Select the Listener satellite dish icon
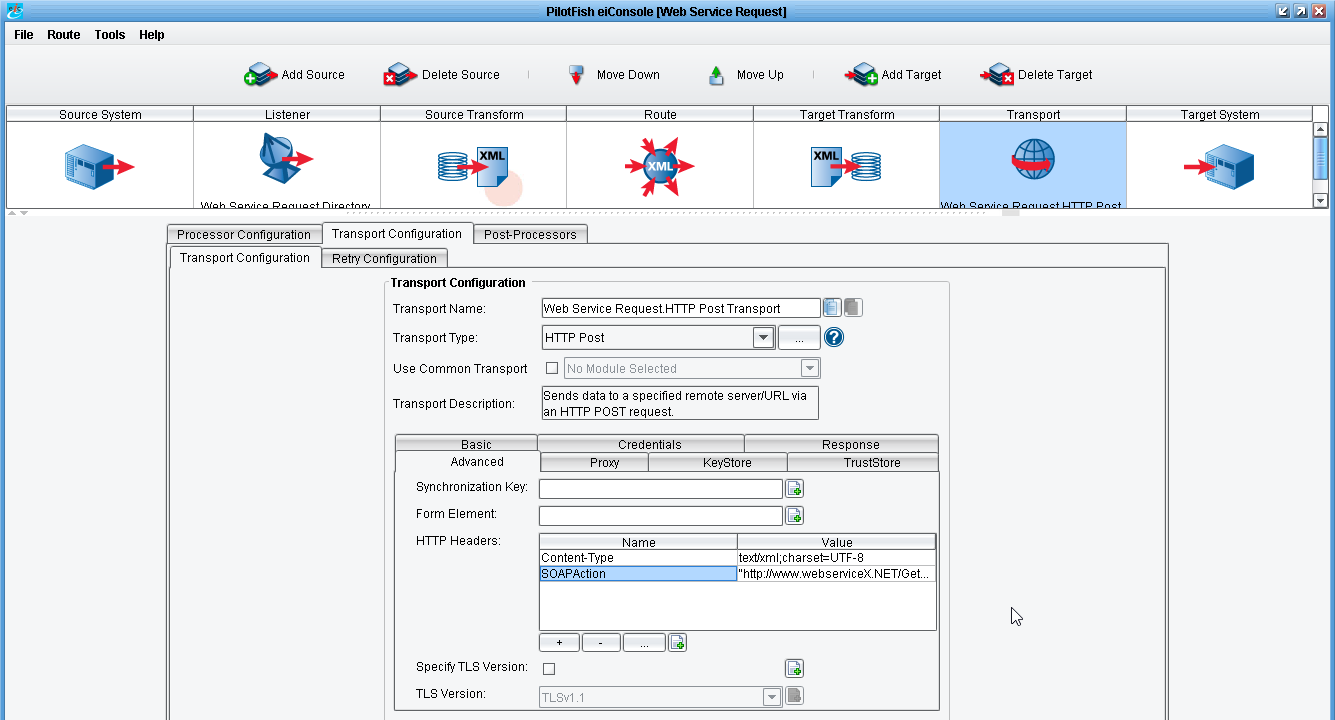This screenshot has height=720, width=1335. [x=286, y=160]
